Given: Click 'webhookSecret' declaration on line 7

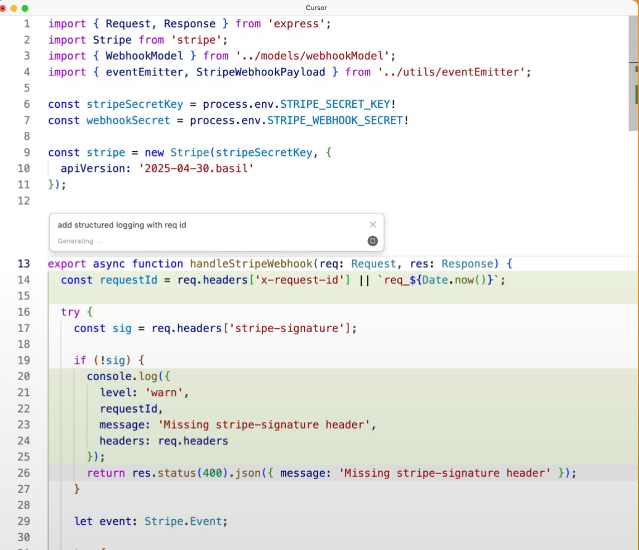Looking at the screenshot, I should click(x=128, y=121).
